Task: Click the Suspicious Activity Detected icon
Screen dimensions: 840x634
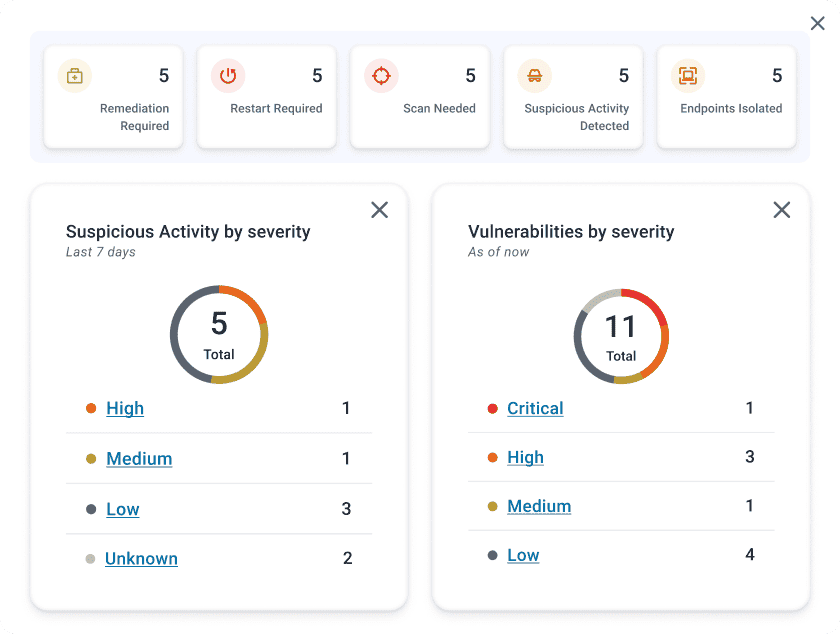Action: (x=535, y=76)
